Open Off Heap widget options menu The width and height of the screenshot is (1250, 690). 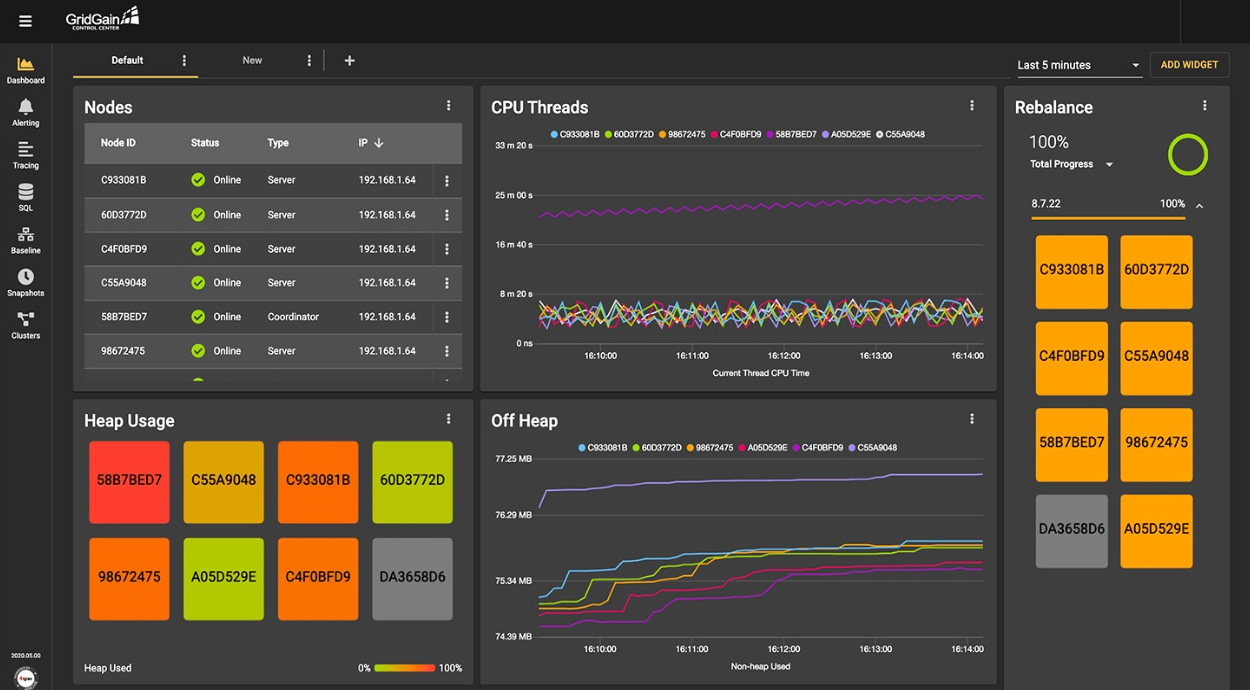tap(972, 420)
